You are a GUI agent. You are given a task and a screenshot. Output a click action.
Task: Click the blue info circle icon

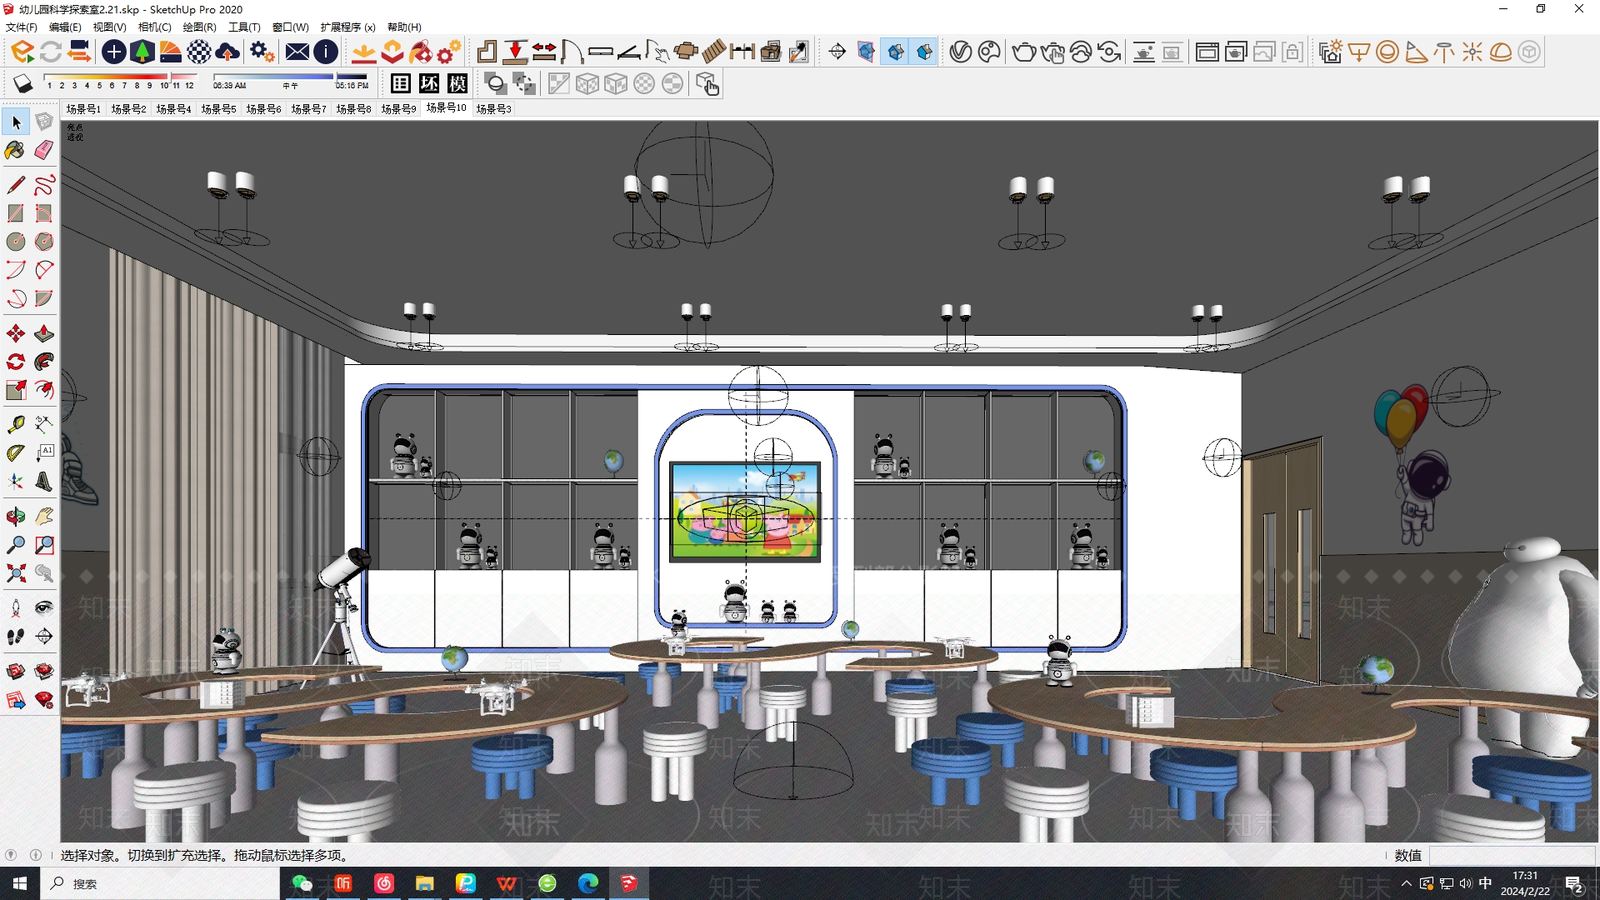point(326,52)
